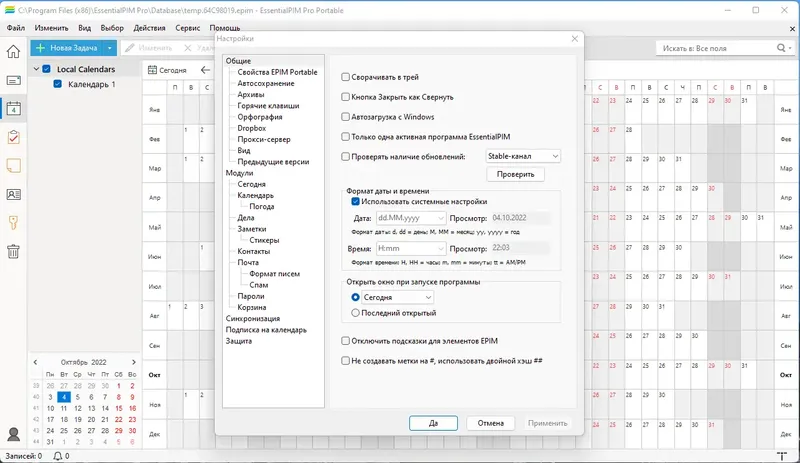The image size is (800, 463).
Task: Select Прокси-сервер in settings tree
Action: click(x=264, y=139)
